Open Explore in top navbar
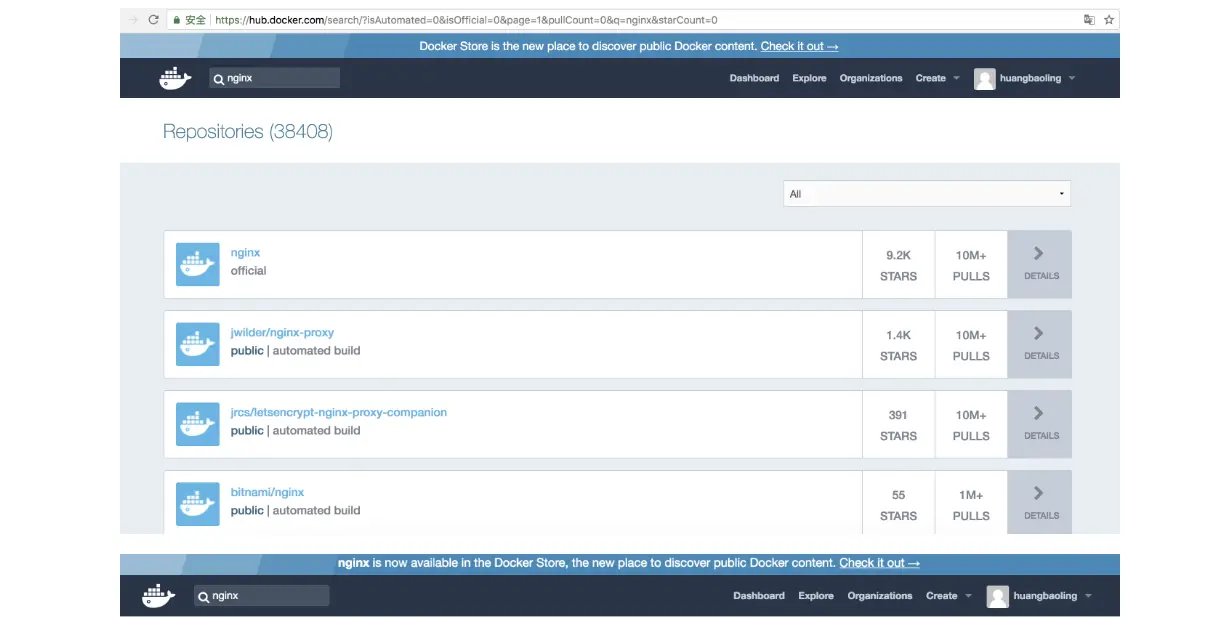Screen dimensions: 1222x618 pyautogui.click(x=810, y=78)
